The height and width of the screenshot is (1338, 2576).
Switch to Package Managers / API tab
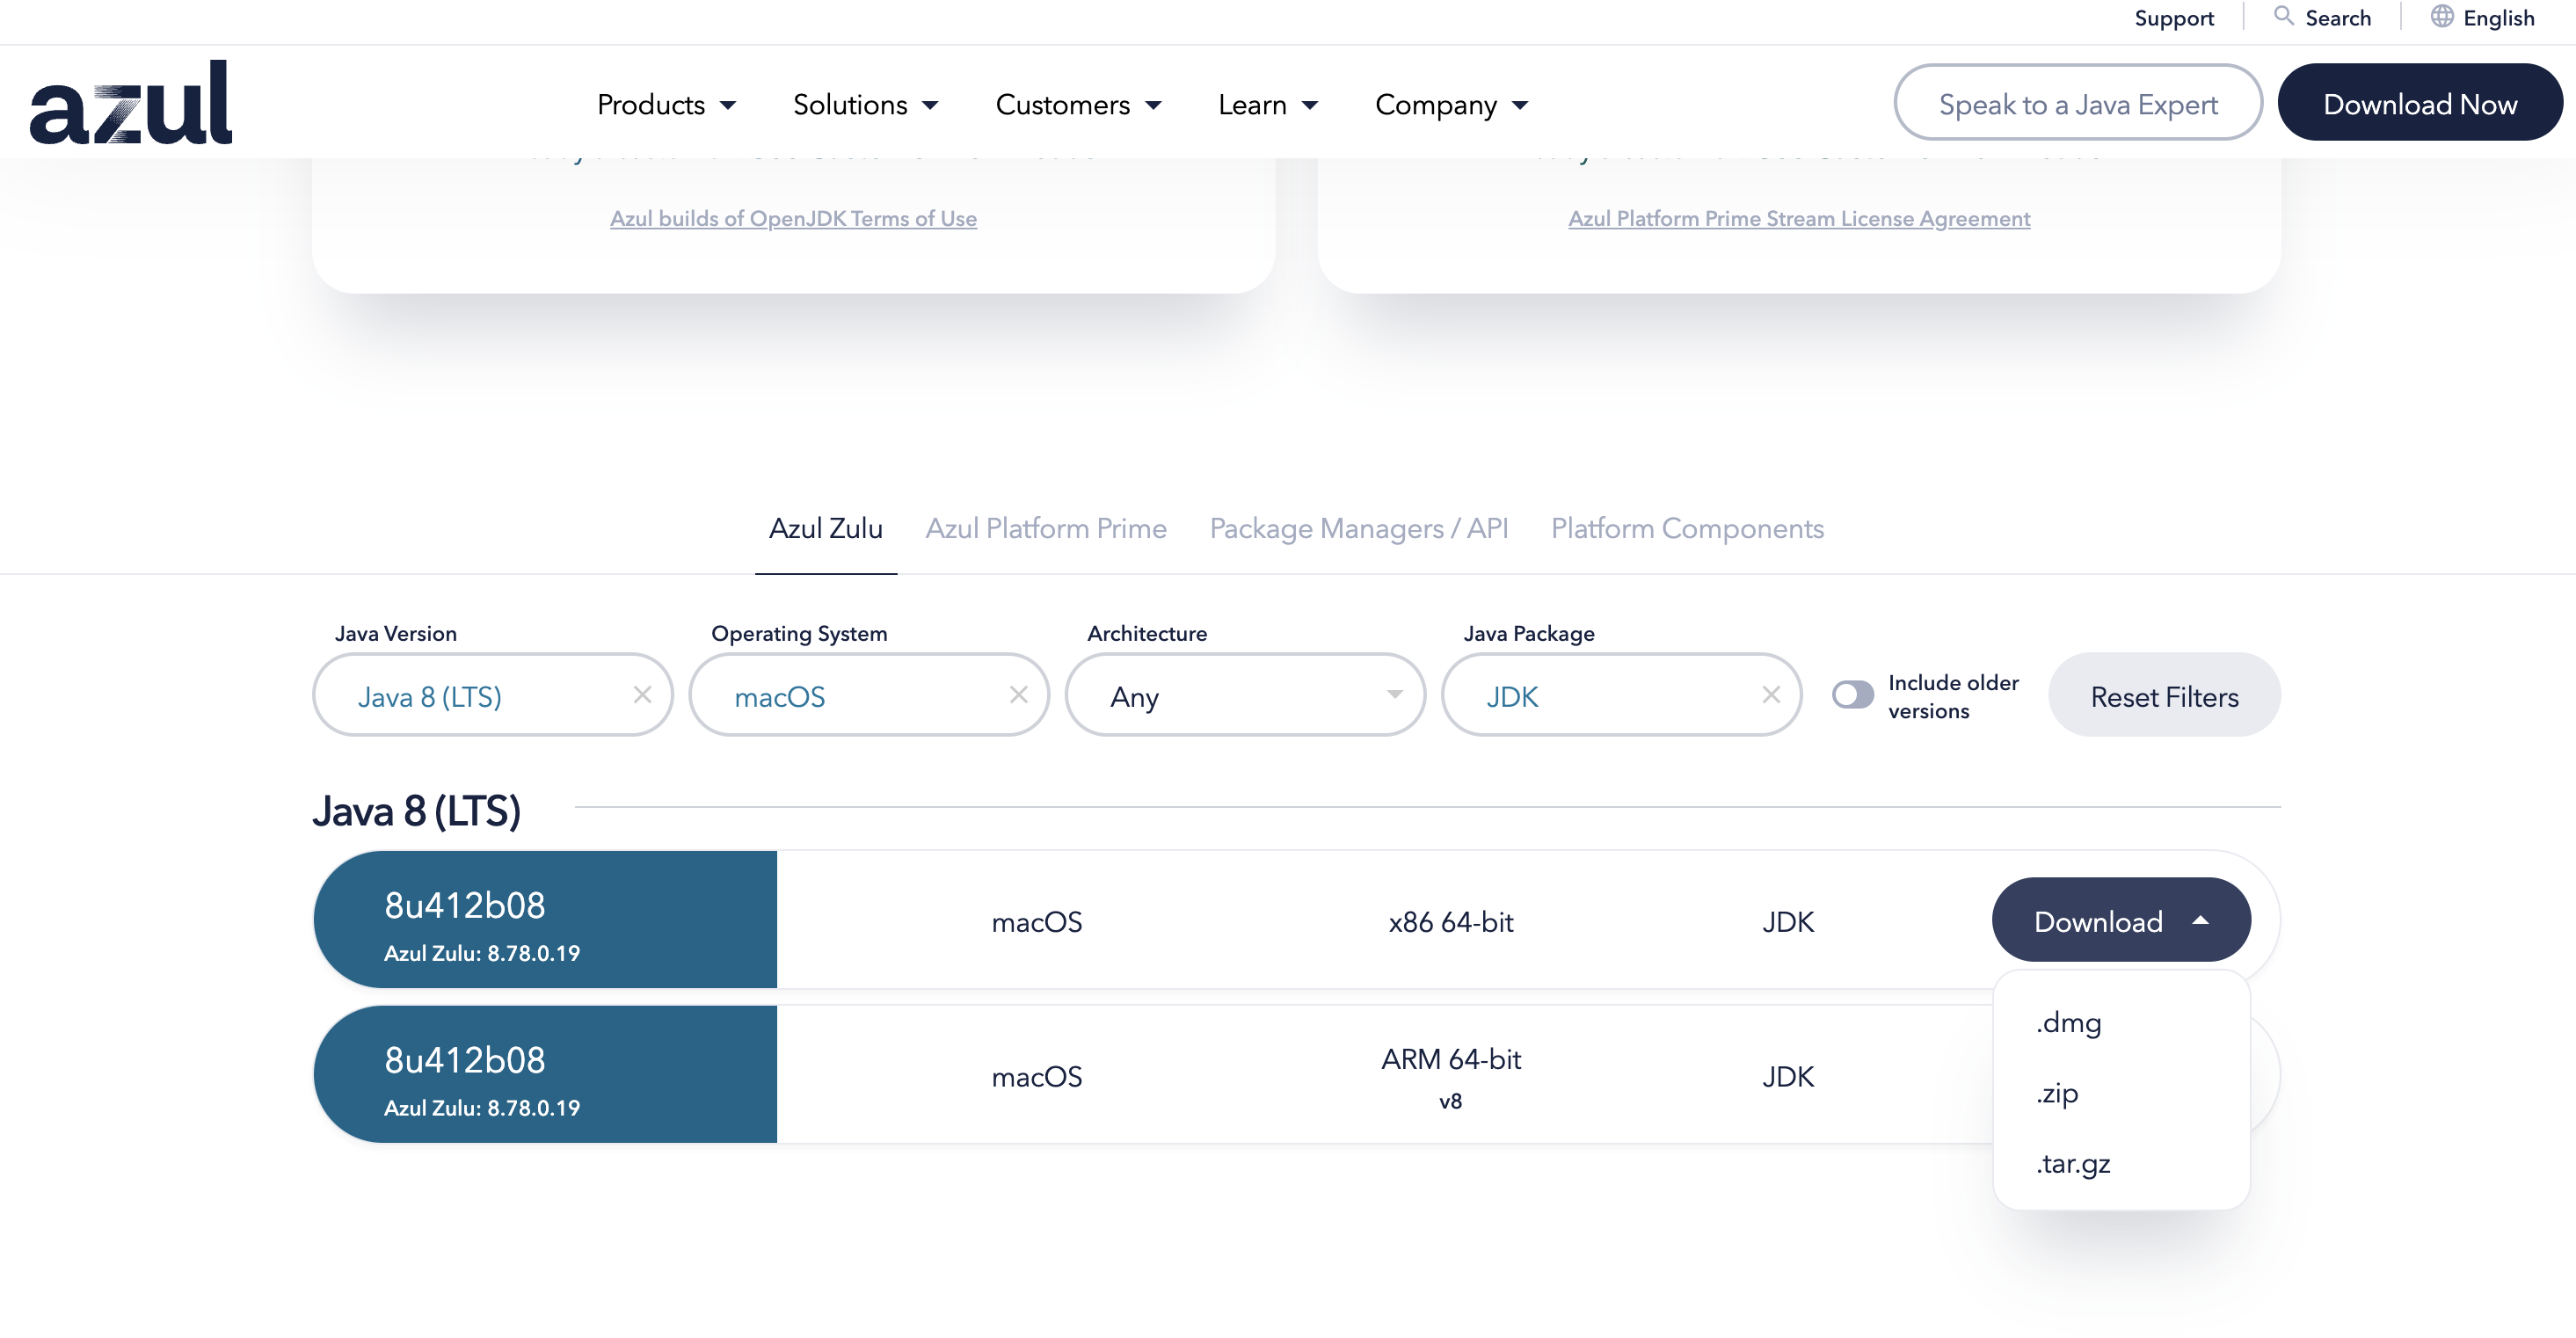(x=1359, y=528)
